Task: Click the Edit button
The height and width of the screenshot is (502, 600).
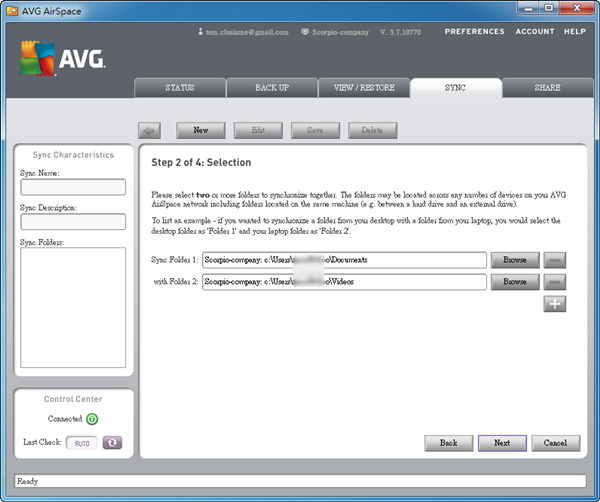Action: tap(258, 130)
